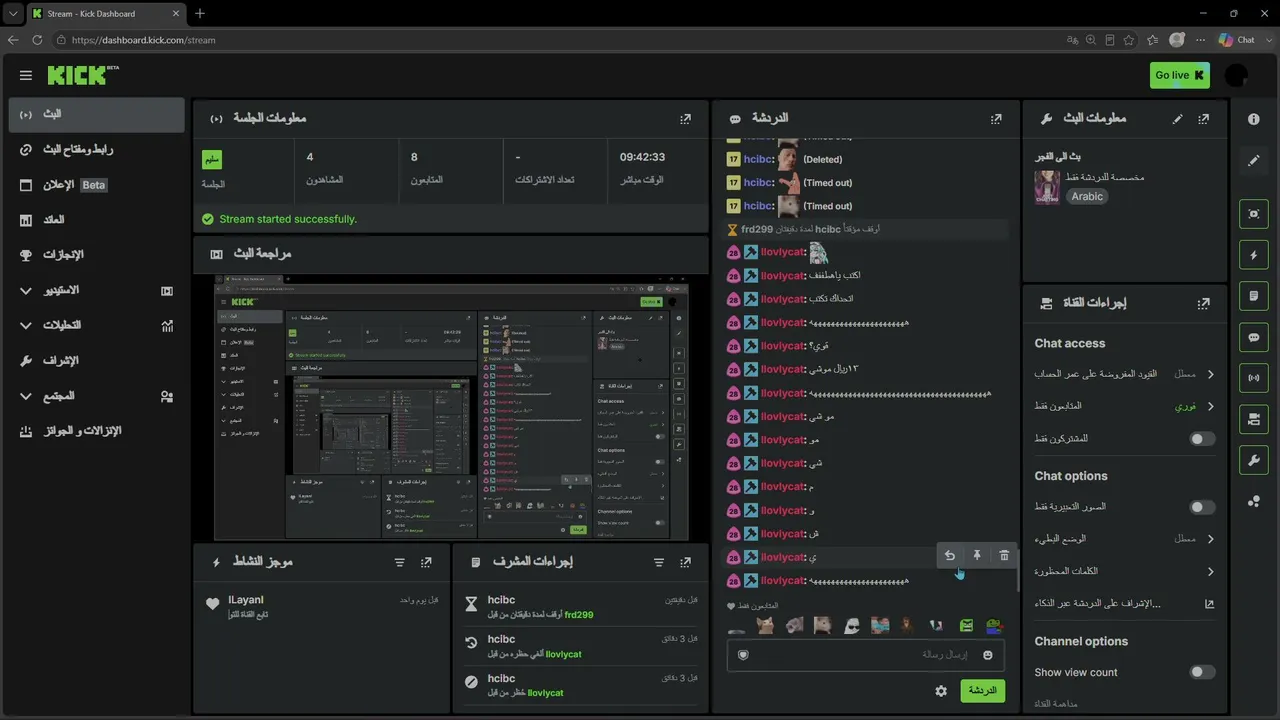Expand المجتمع in the sidebar
Screen dimensions: 1280x720
click(x=96, y=396)
